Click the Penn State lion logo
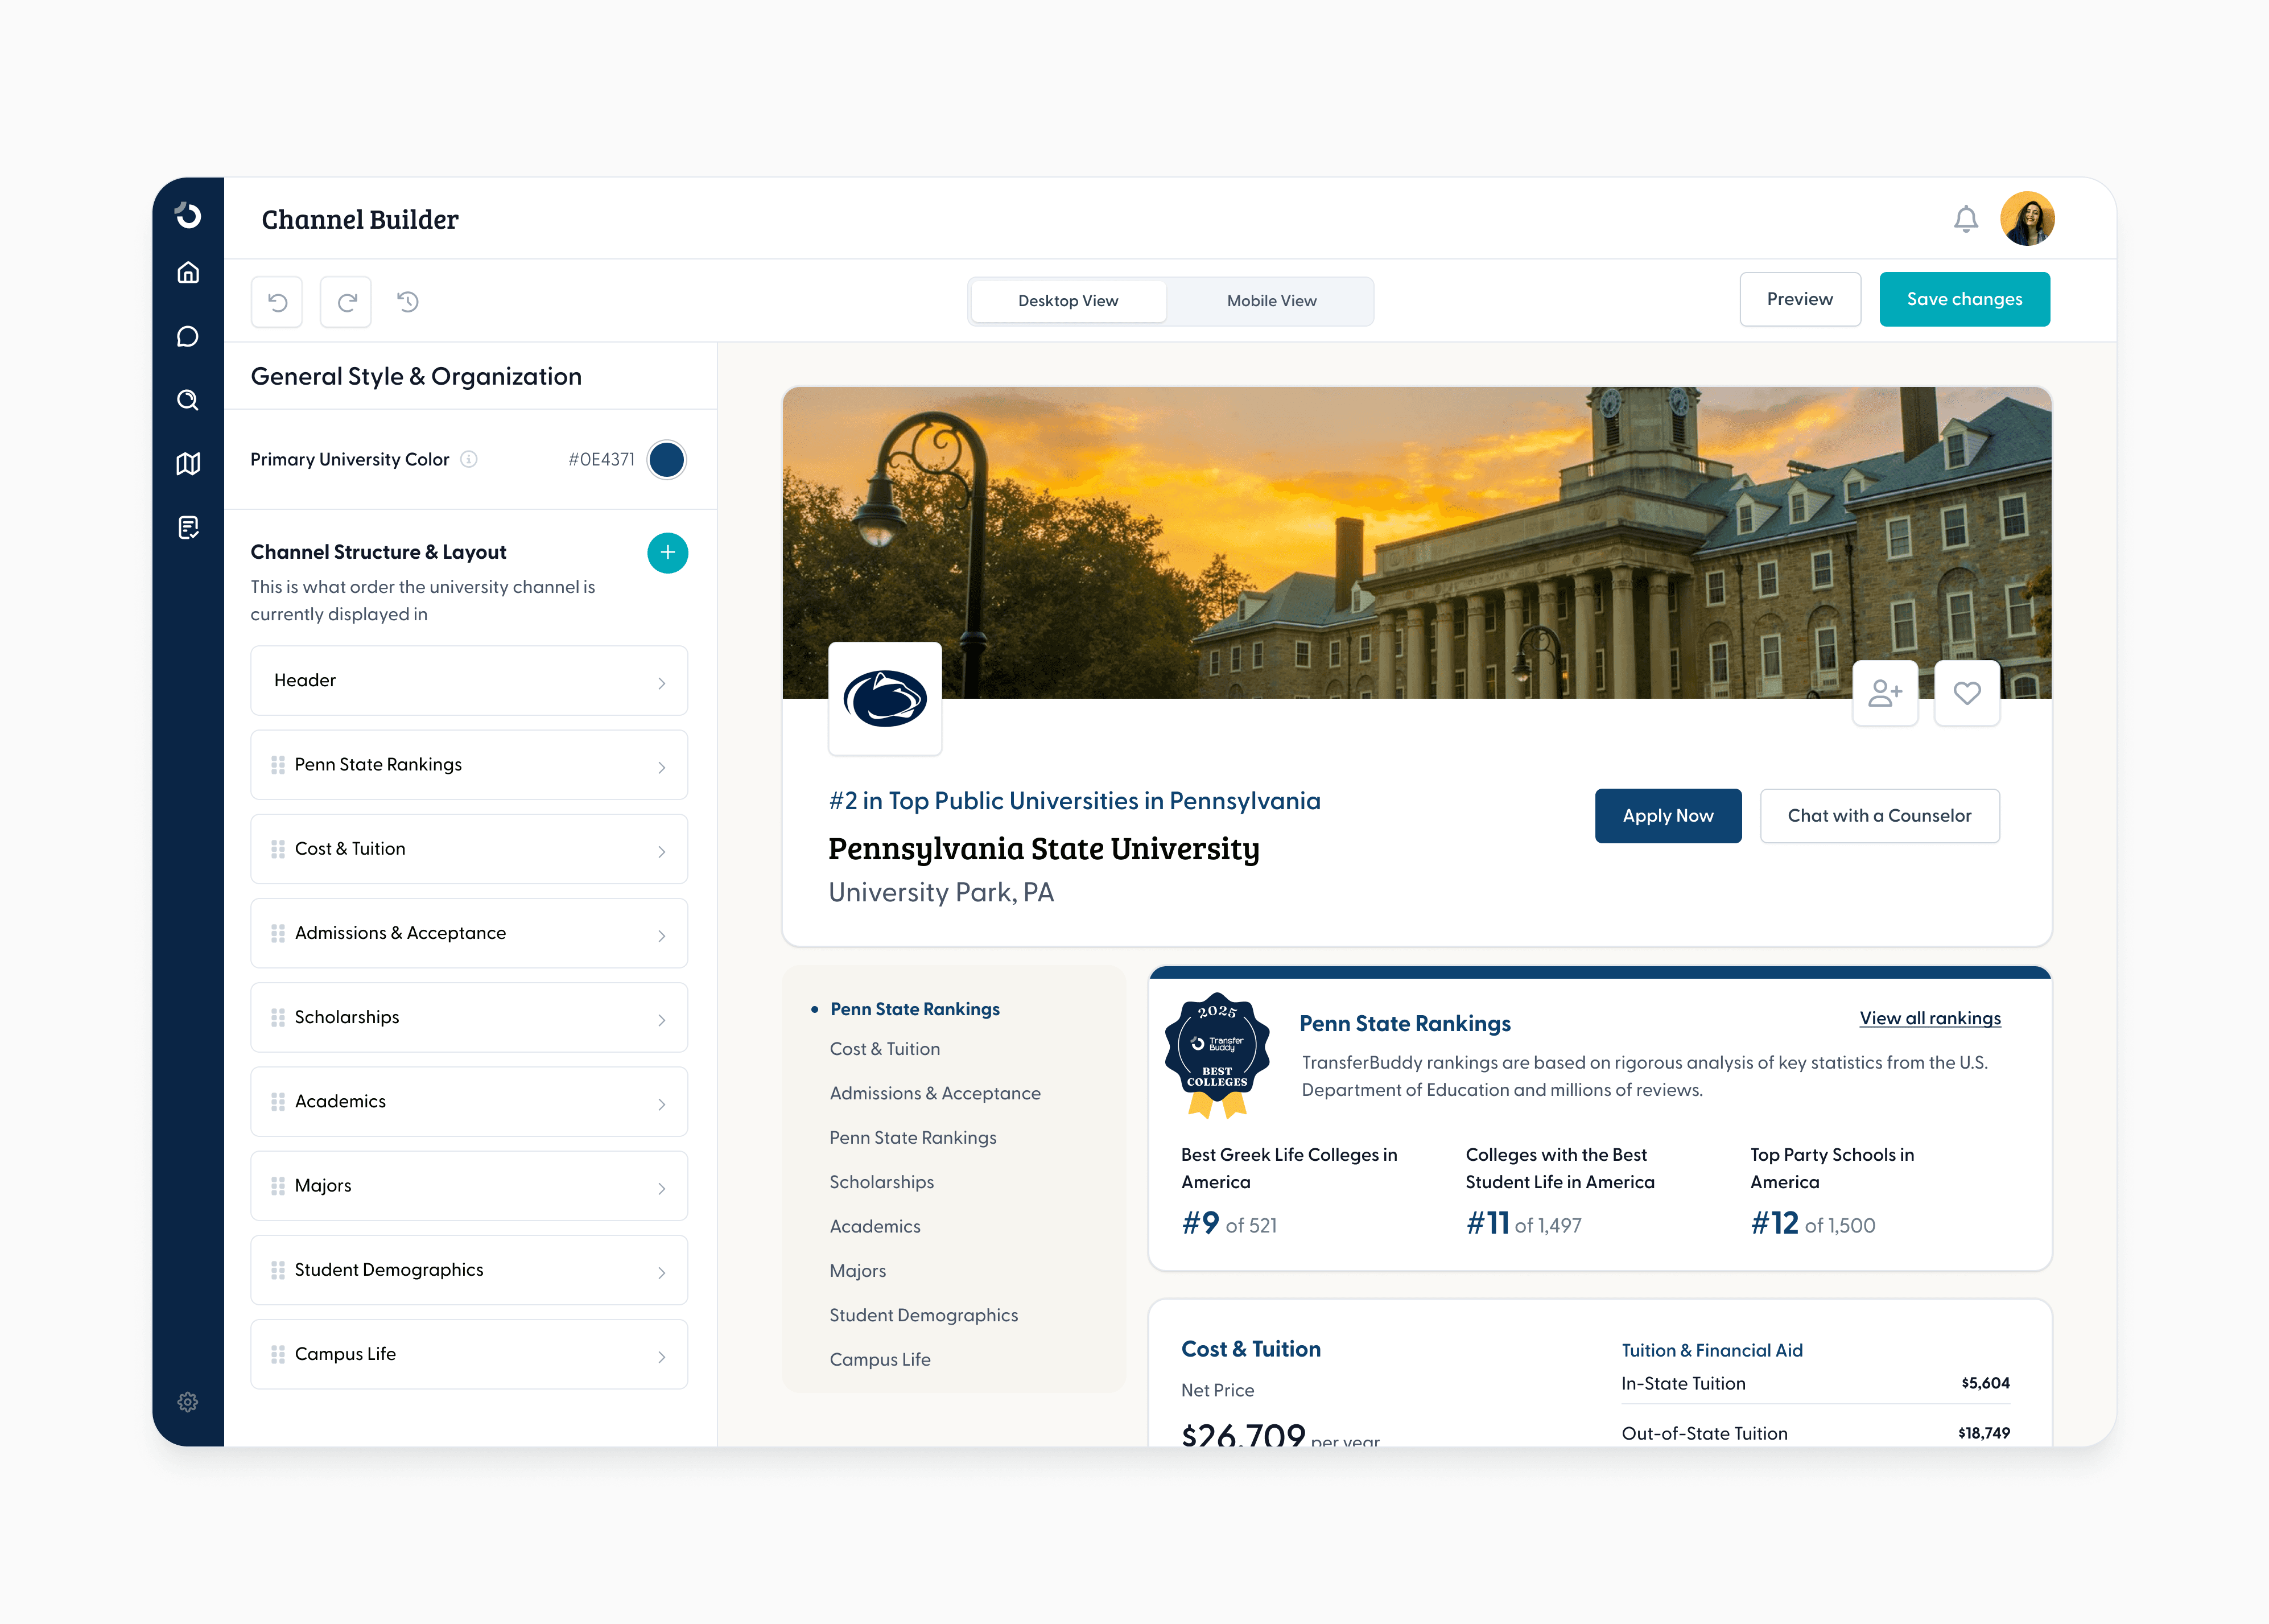This screenshot has width=2269, height=1624. click(885, 698)
